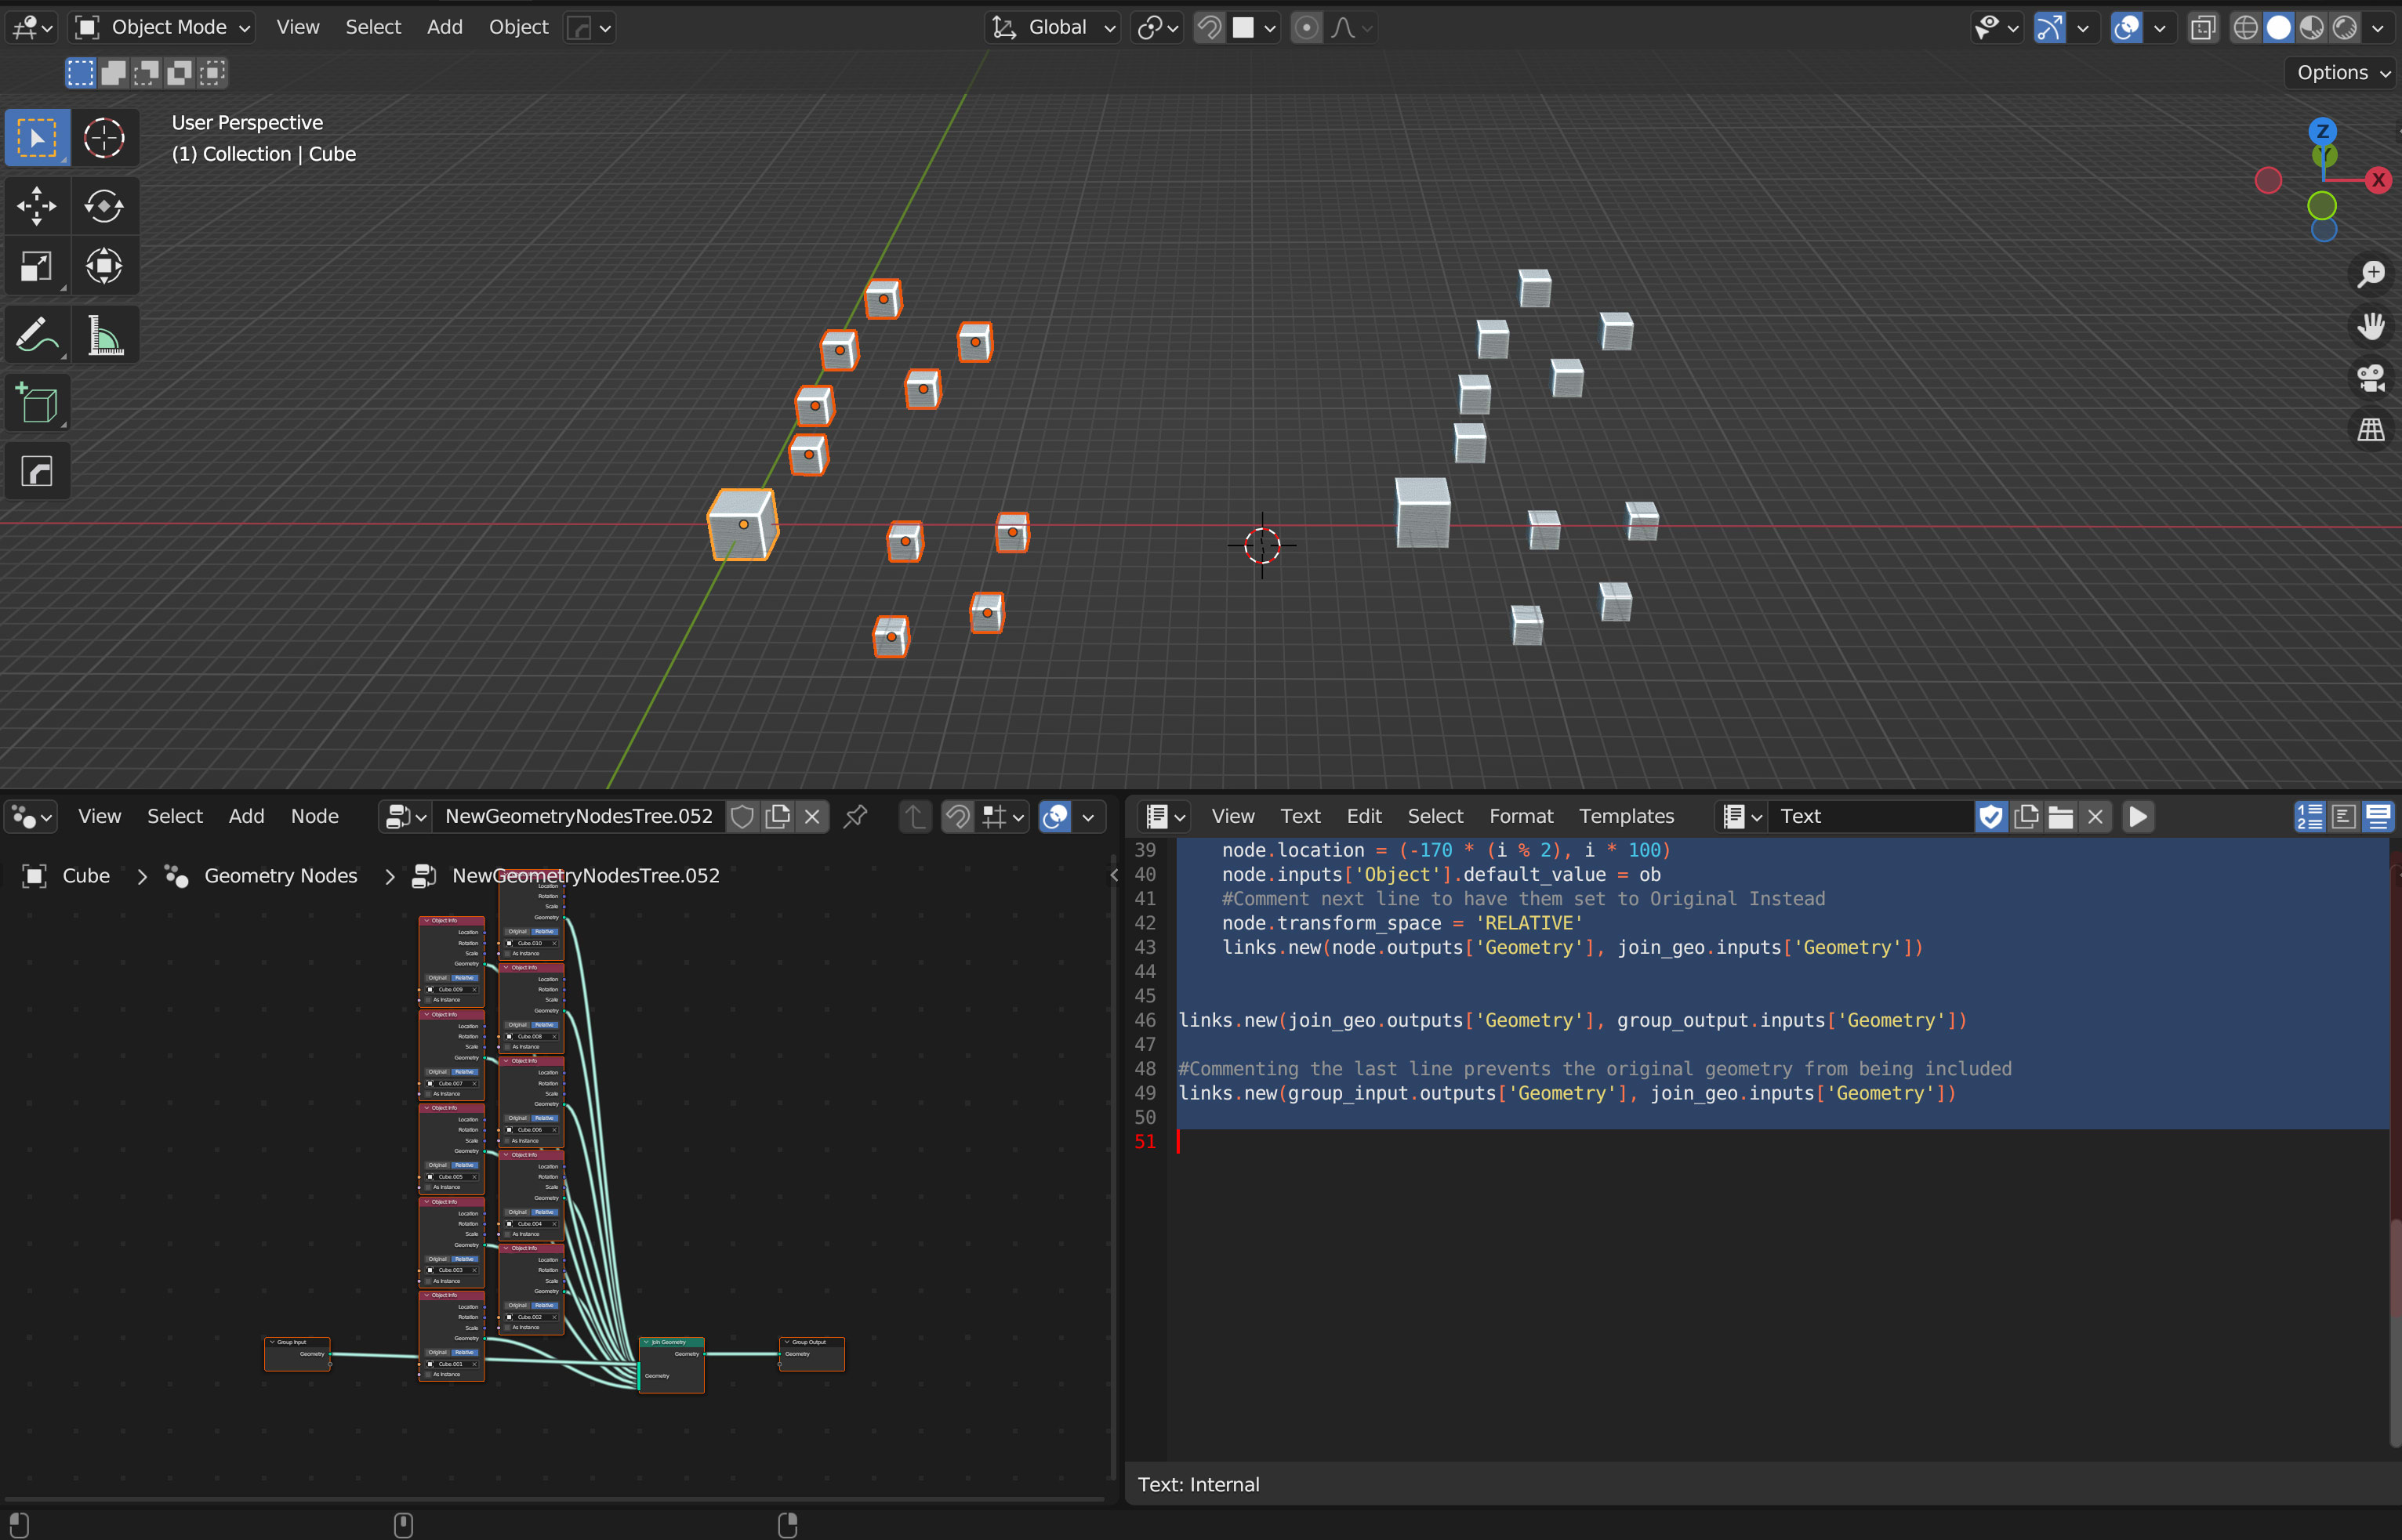Select the Move tool
2402x1540 pixels.
click(37, 206)
